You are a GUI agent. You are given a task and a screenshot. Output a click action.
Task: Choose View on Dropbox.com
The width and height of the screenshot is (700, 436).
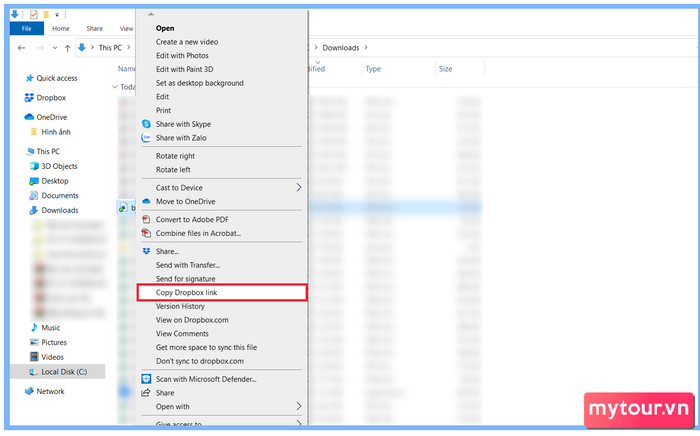(x=192, y=320)
